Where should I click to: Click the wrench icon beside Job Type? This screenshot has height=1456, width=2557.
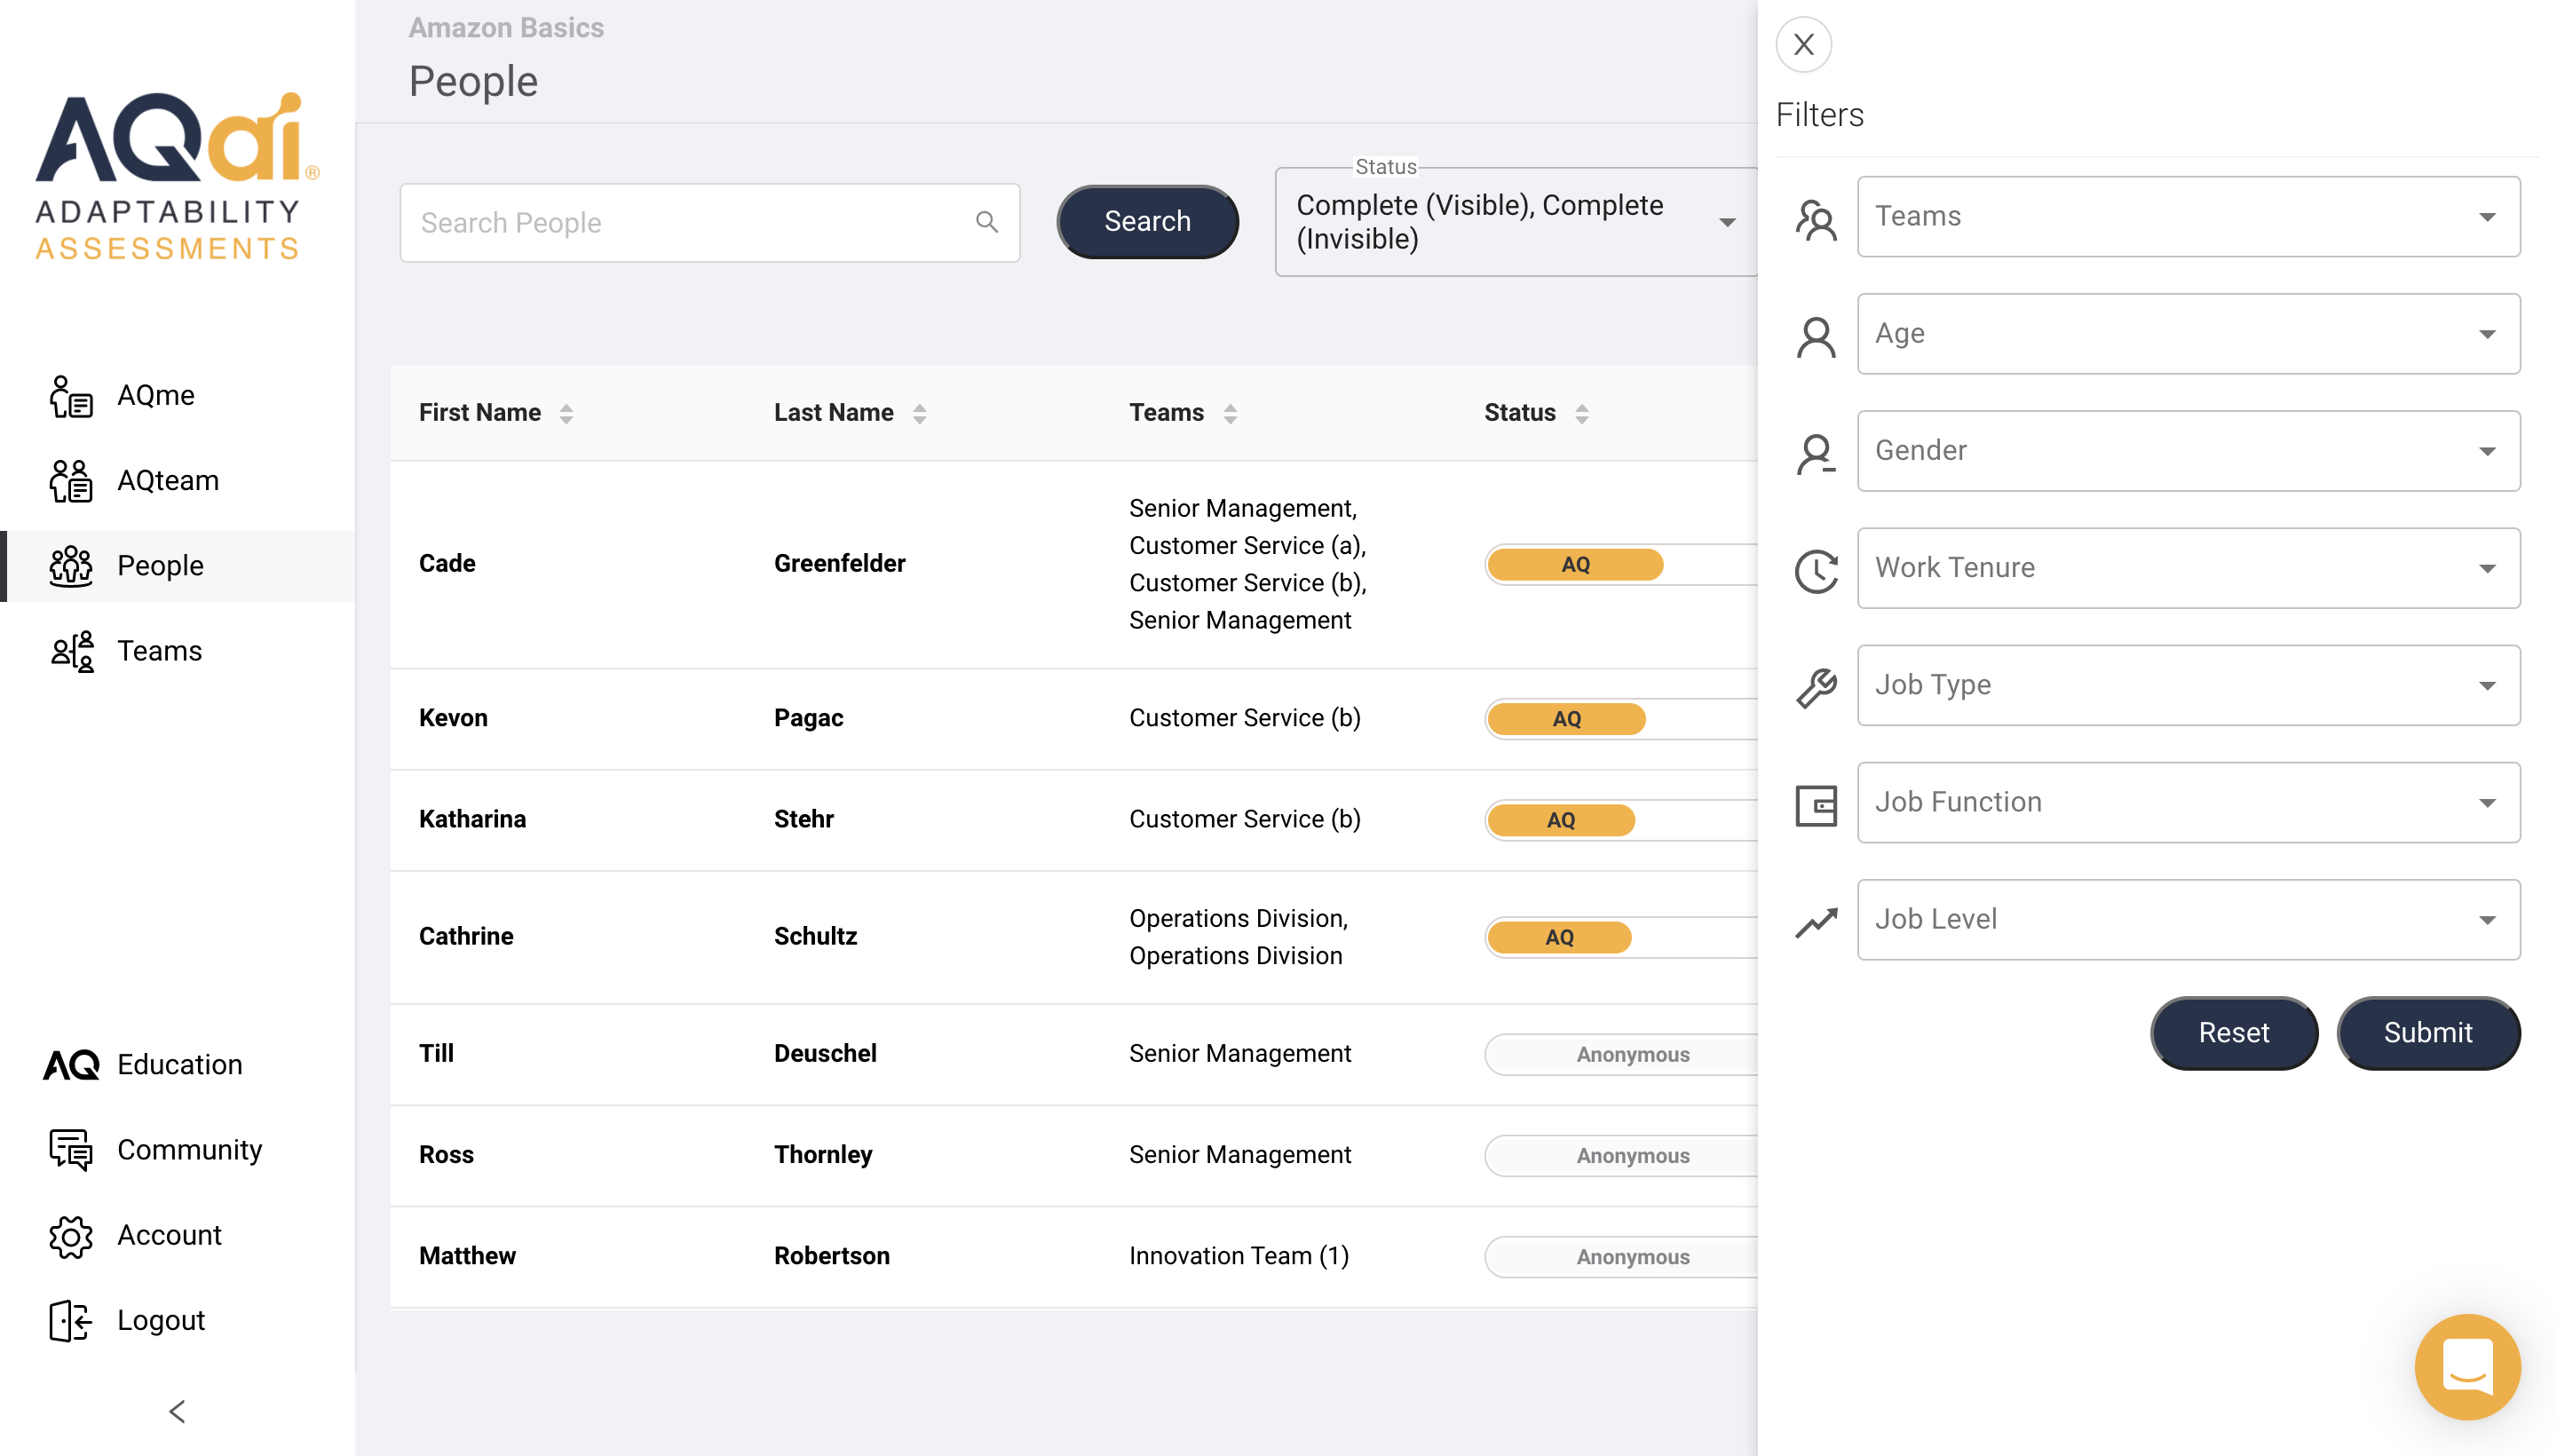click(1816, 686)
